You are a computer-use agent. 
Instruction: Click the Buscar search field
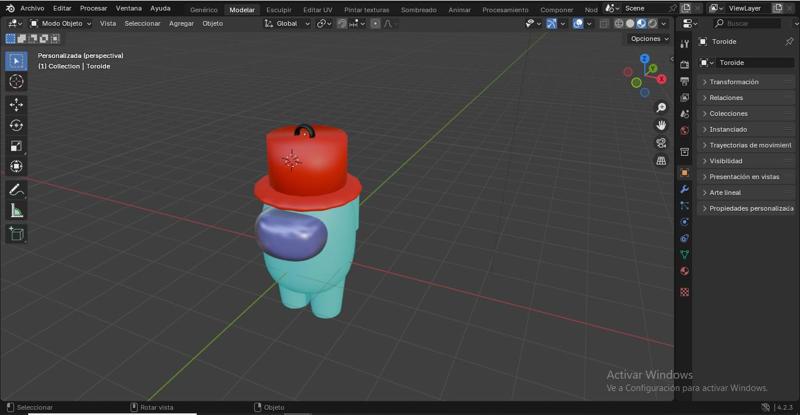click(x=767, y=23)
